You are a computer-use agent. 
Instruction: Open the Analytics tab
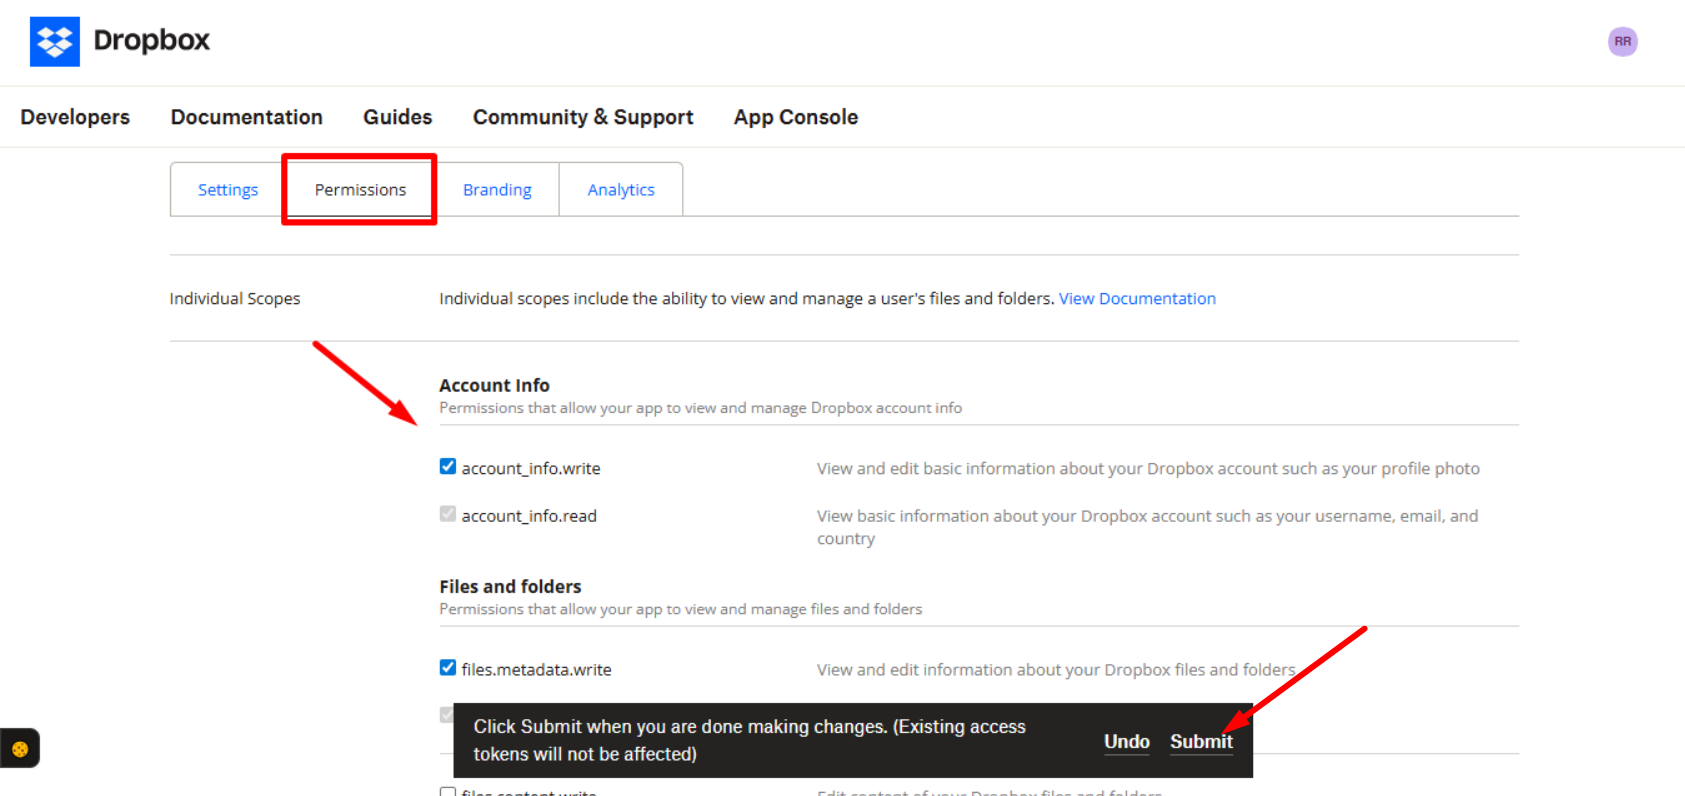621,189
